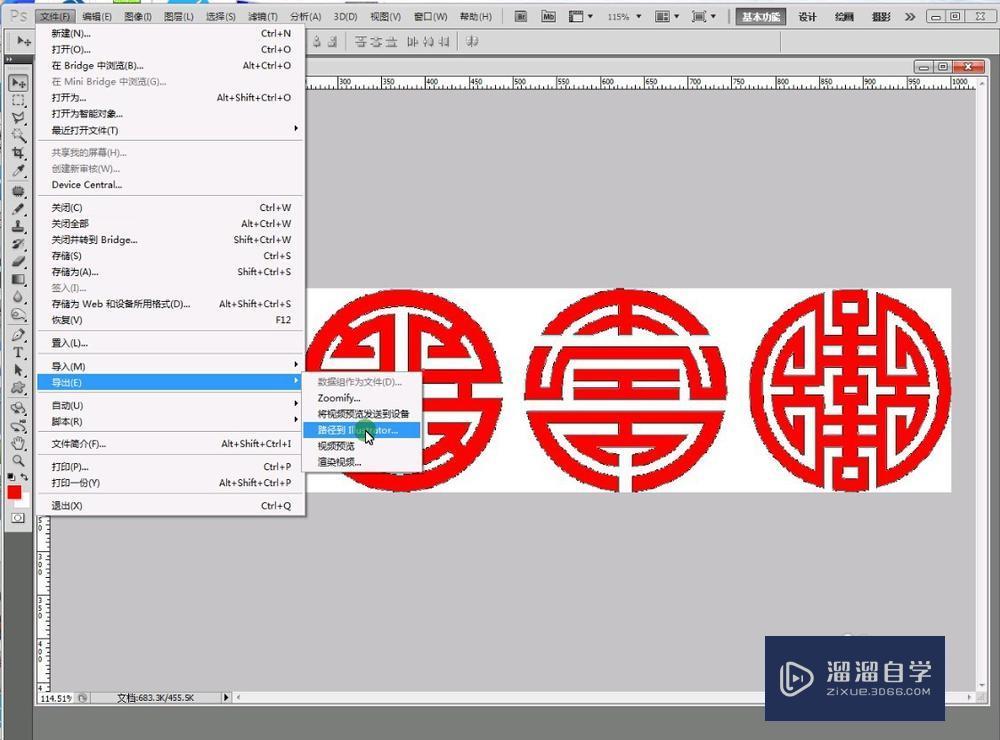This screenshot has height=740, width=1000.
Task: Select the 3D Object Rotate tool
Action: (18, 408)
